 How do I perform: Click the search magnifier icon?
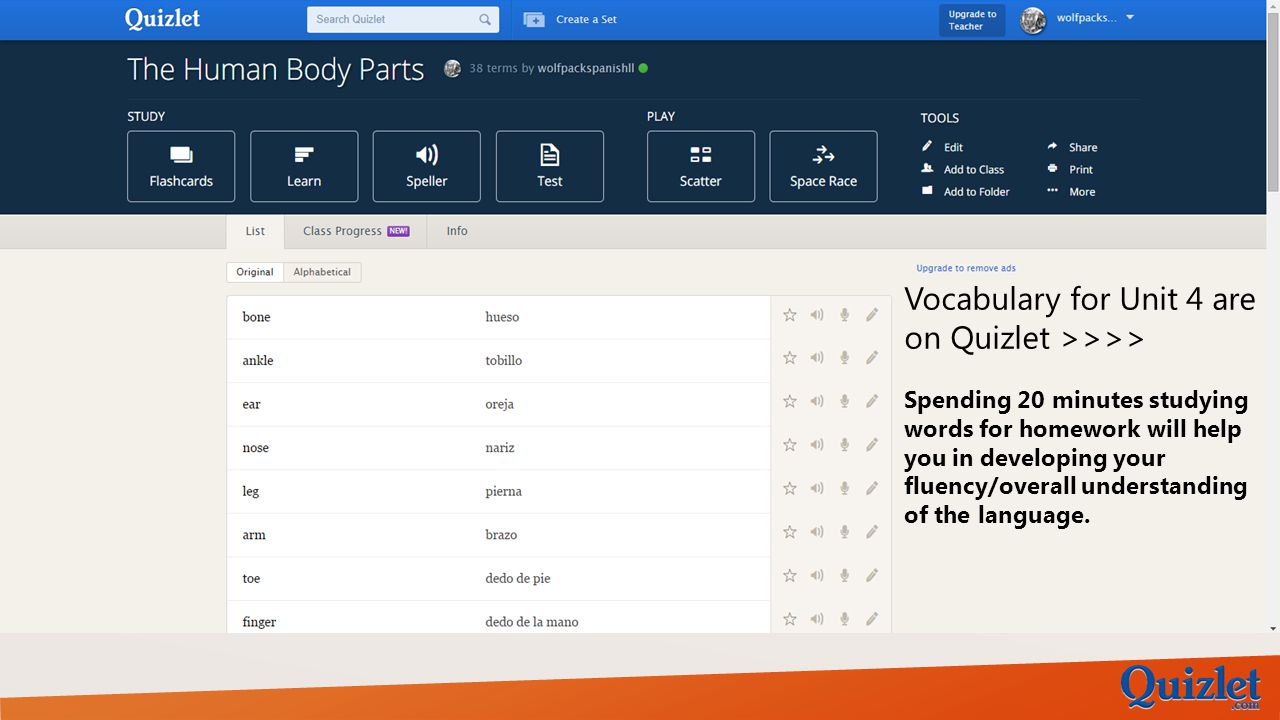point(485,19)
